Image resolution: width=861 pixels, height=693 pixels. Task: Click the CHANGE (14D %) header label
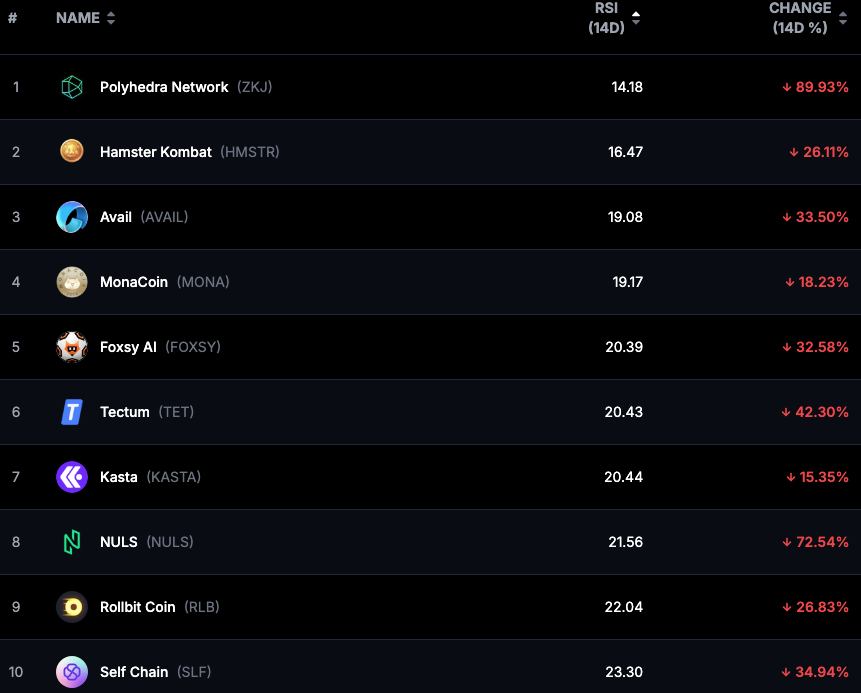point(800,18)
